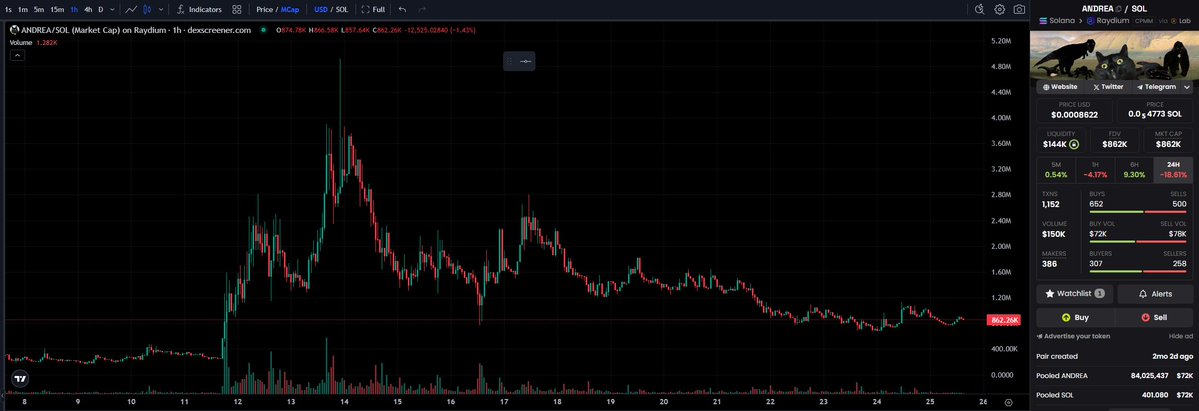
Task: Click the Pooled SOL 401.080 value
Action: 1152,395
